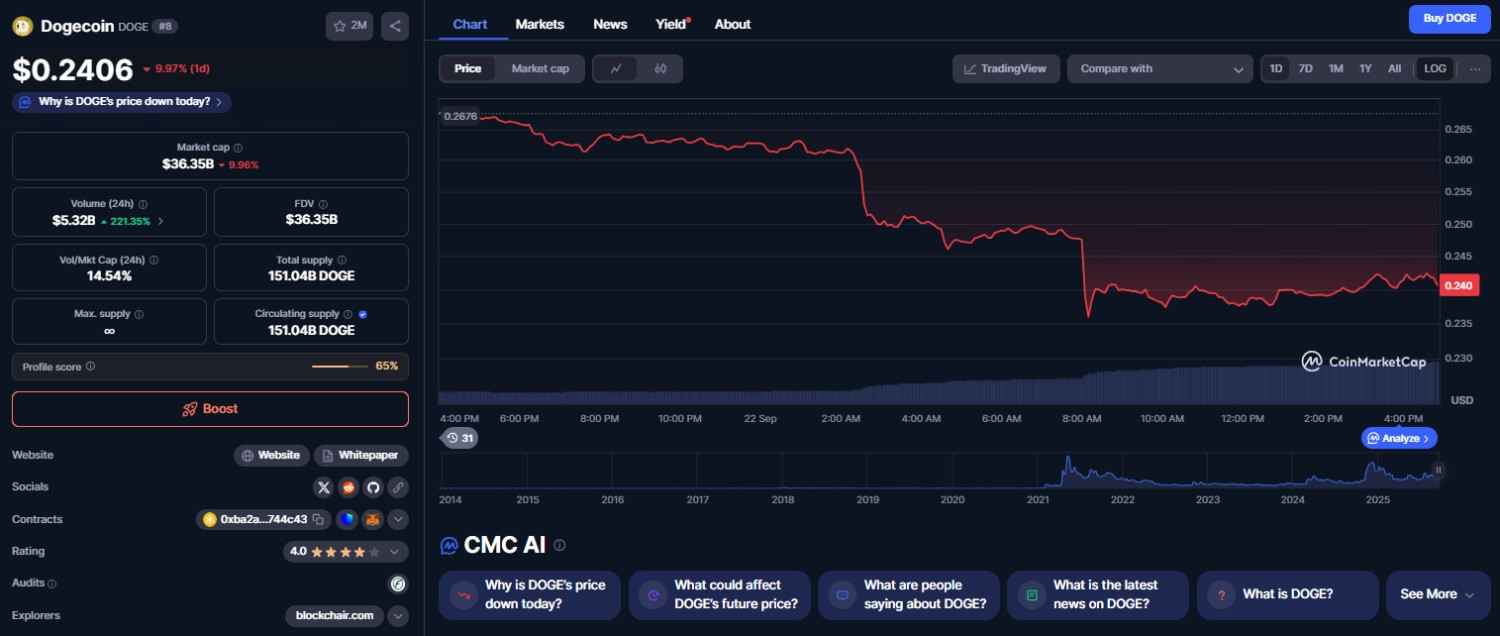This screenshot has width=1500, height=636.
Task: Open the audit provider icon in Audits
Action: [397, 583]
